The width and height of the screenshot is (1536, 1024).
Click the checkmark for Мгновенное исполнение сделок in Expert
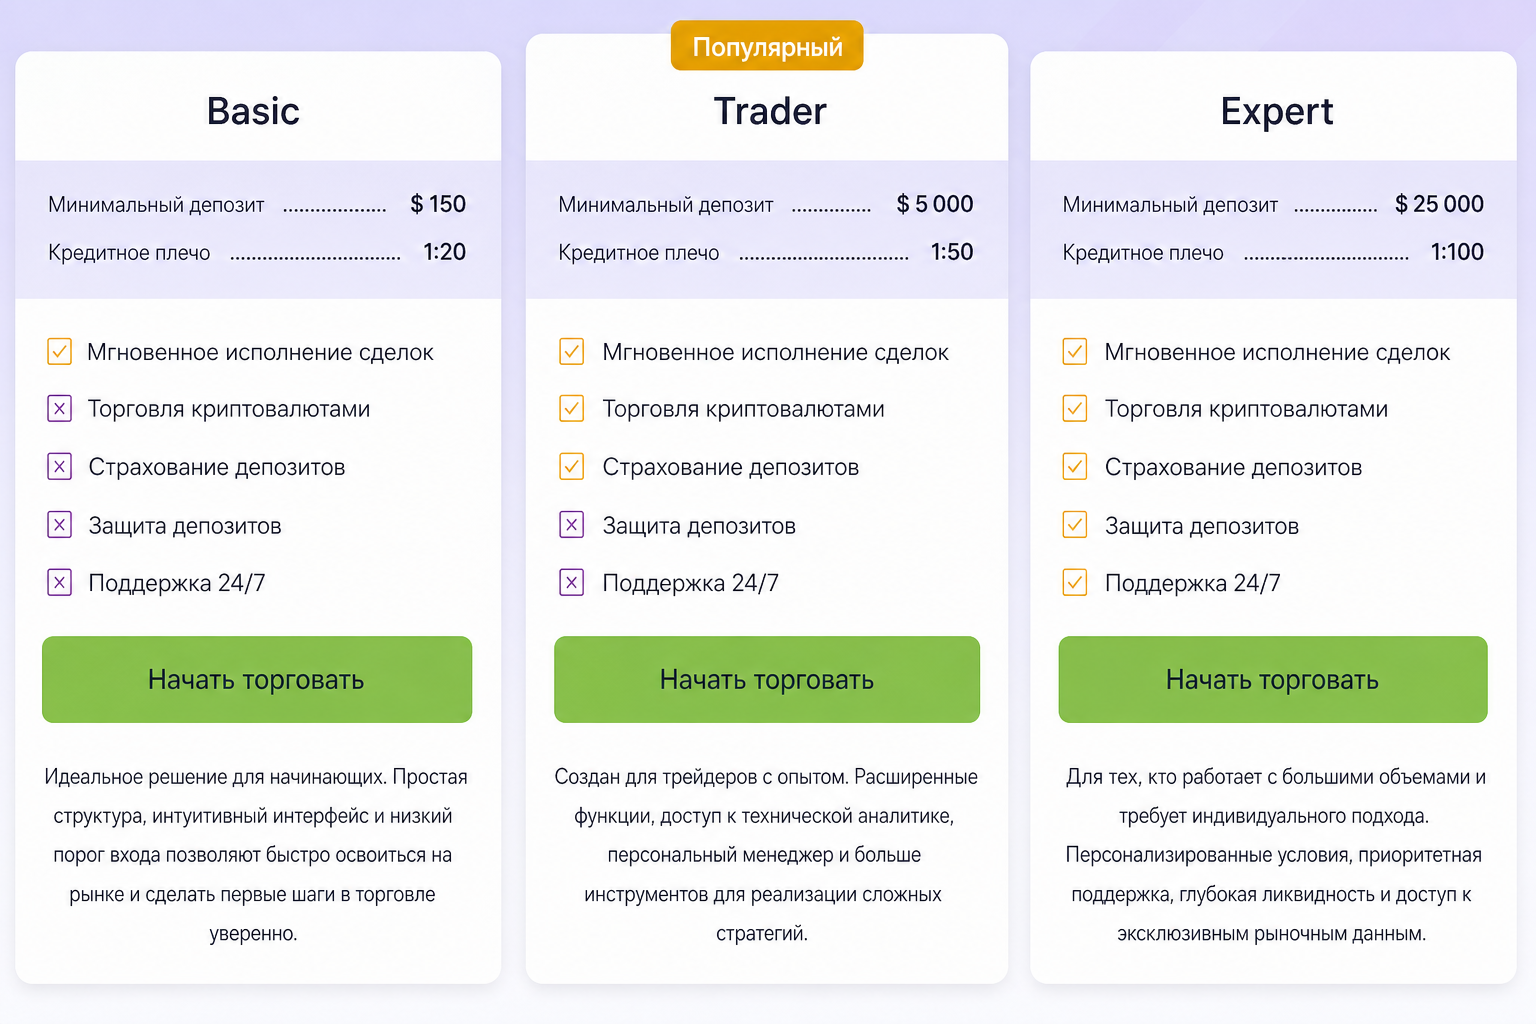(1074, 351)
